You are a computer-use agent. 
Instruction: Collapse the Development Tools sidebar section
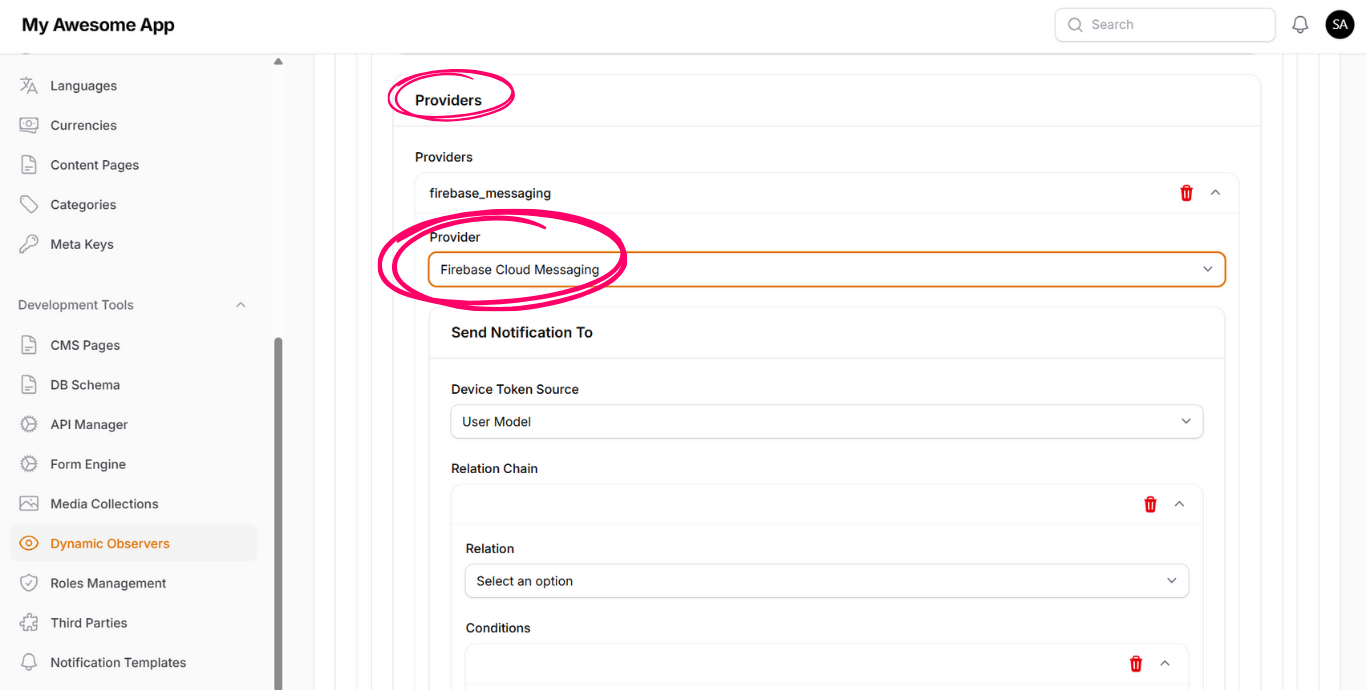(240, 305)
